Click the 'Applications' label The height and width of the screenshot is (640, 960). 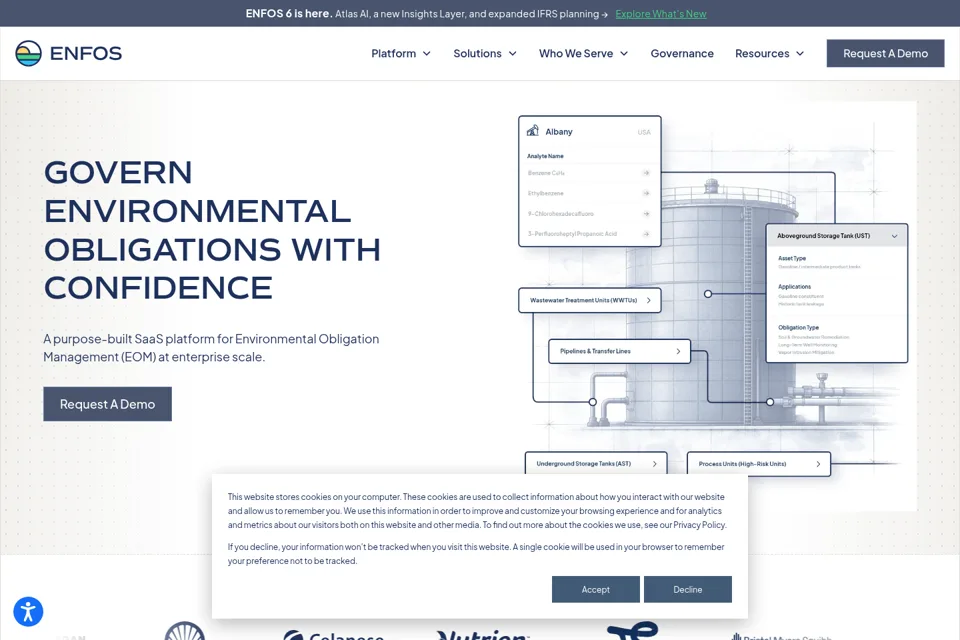[794, 286]
